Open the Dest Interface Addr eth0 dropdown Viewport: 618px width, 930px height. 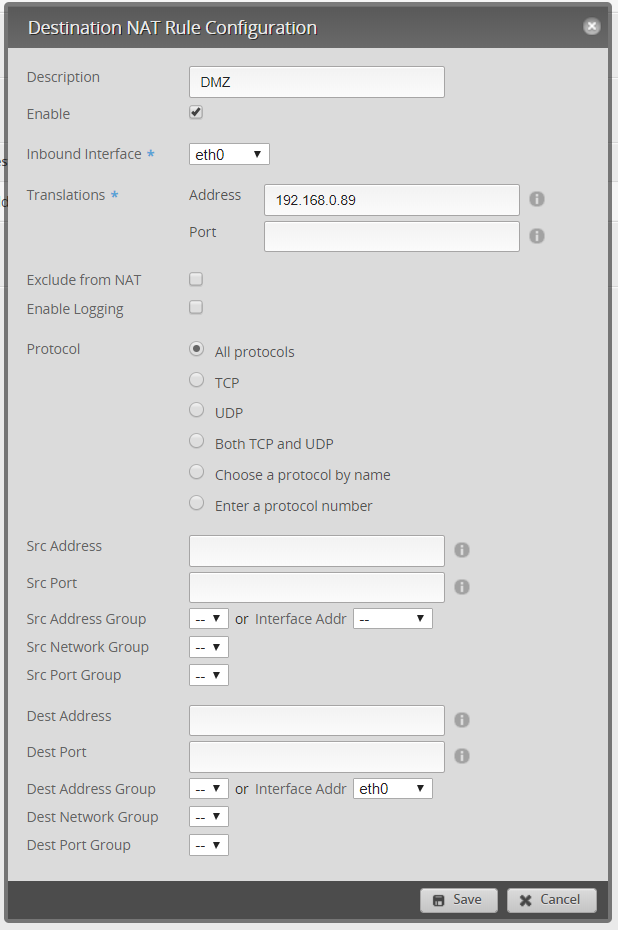pyautogui.click(x=392, y=789)
